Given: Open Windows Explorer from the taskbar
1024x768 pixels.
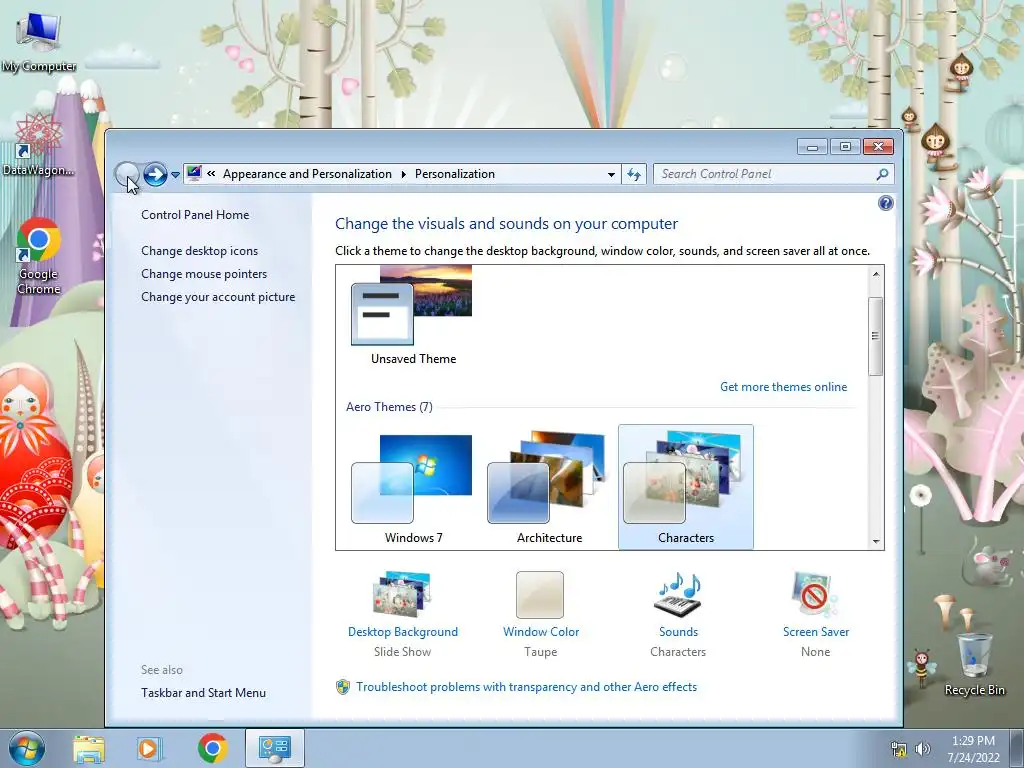Looking at the screenshot, I should pyautogui.click(x=89, y=748).
